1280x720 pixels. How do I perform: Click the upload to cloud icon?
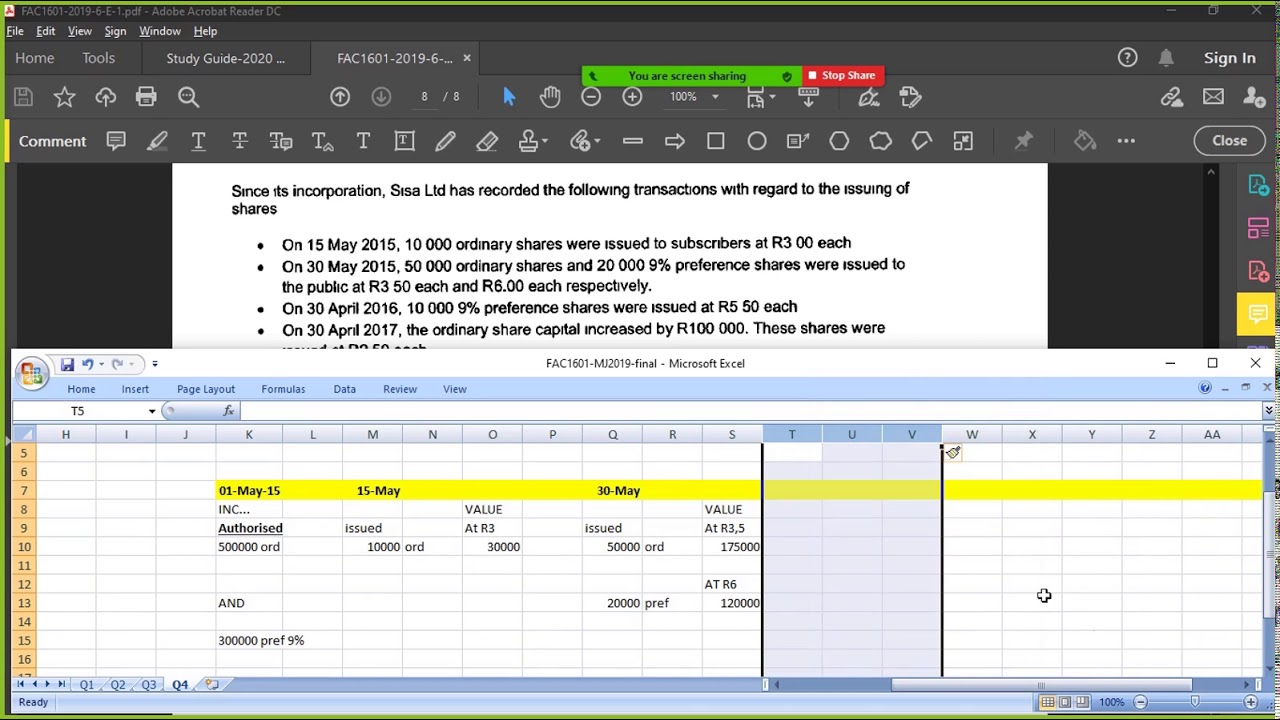(x=105, y=97)
